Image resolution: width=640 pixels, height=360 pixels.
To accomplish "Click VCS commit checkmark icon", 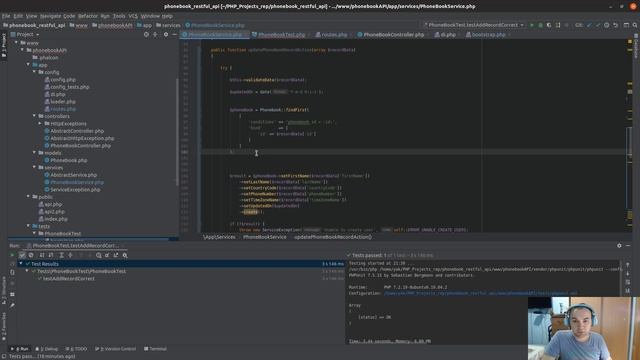I will 598,25.
